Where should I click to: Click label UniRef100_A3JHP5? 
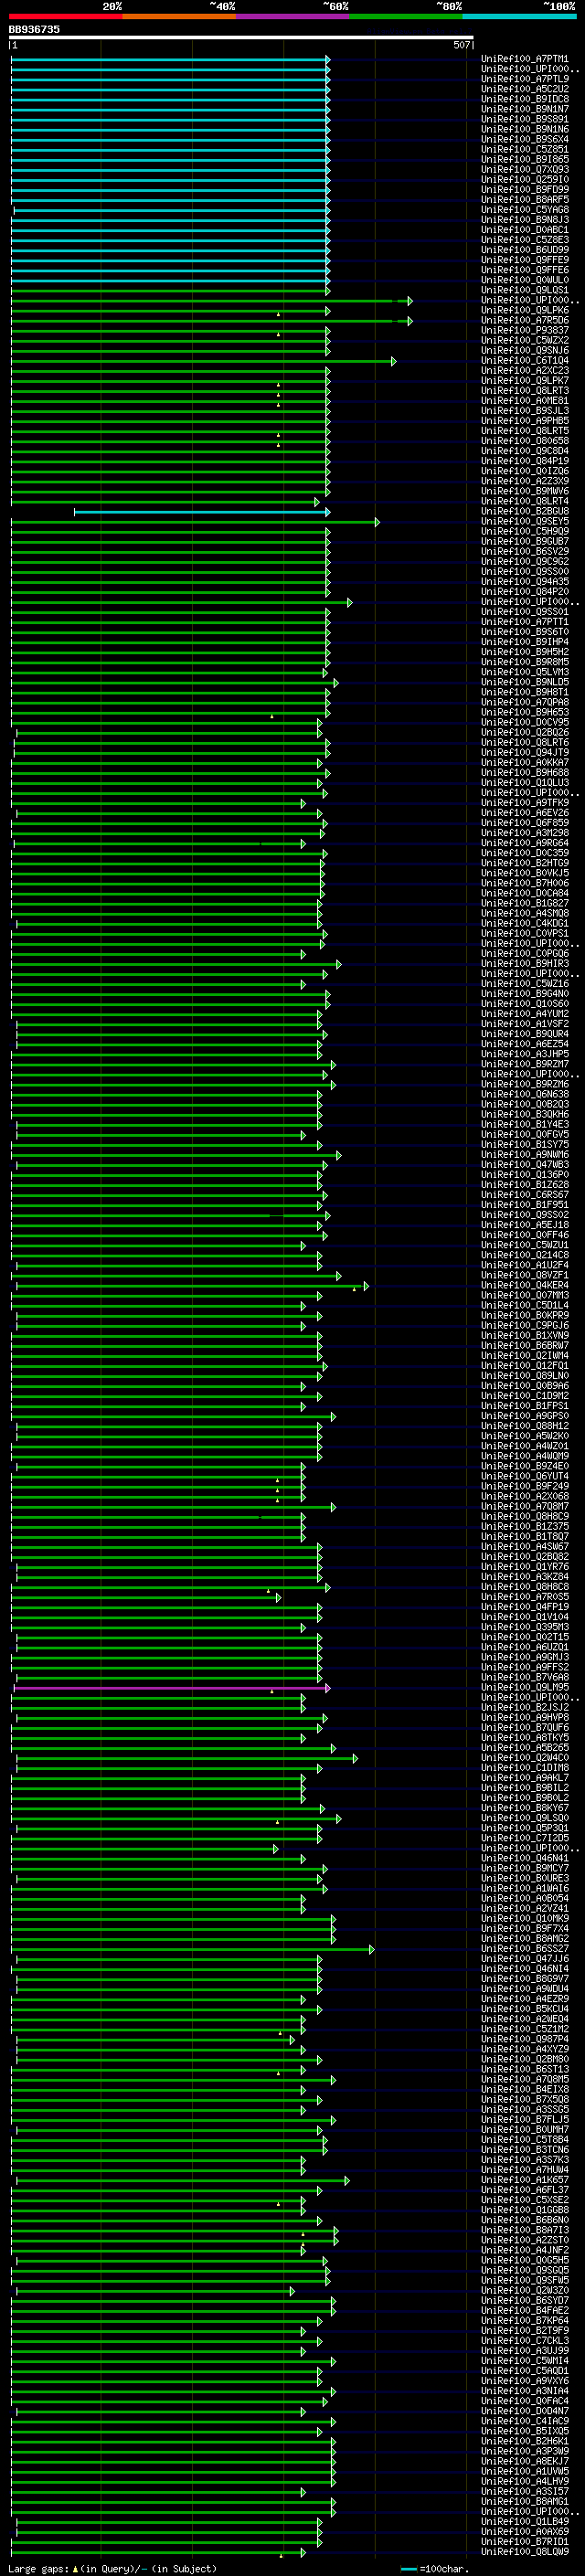click(x=525, y=1054)
